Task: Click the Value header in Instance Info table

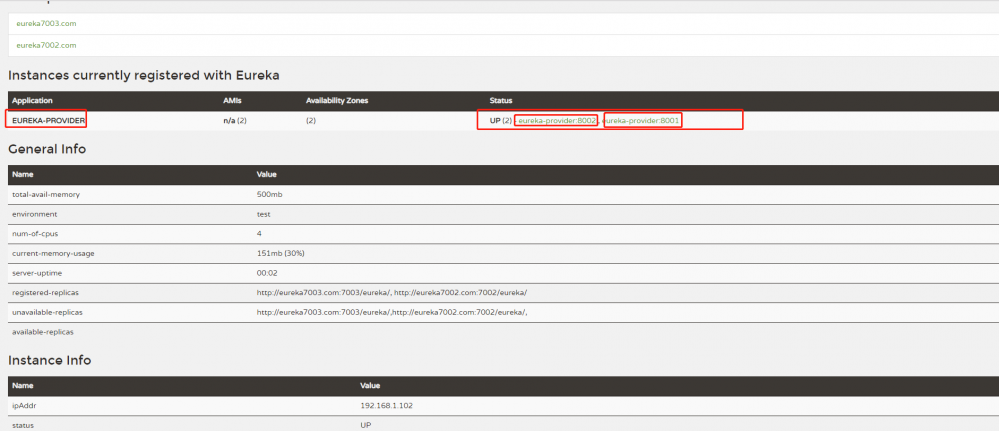Action: (370, 386)
